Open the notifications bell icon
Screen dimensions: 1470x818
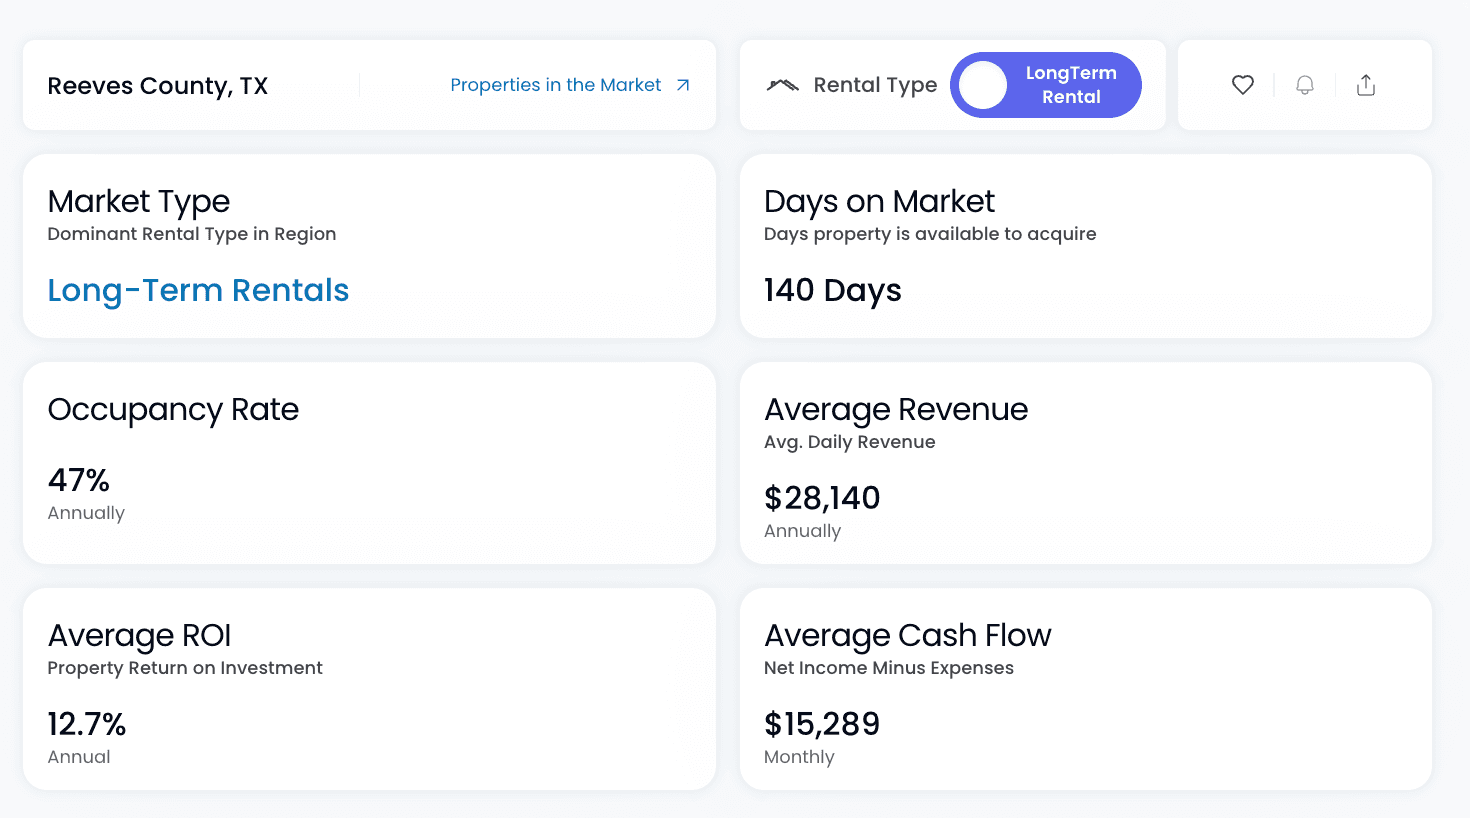tap(1305, 85)
